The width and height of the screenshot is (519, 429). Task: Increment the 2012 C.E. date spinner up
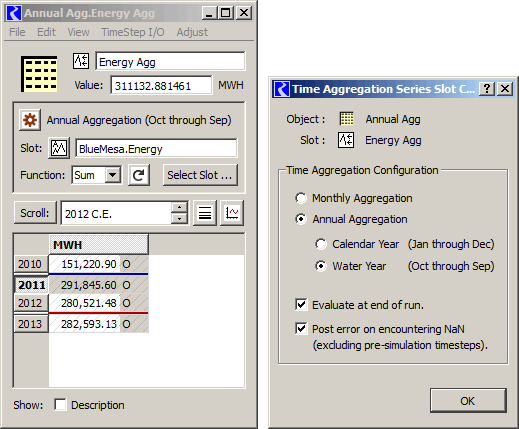pos(179,207)
